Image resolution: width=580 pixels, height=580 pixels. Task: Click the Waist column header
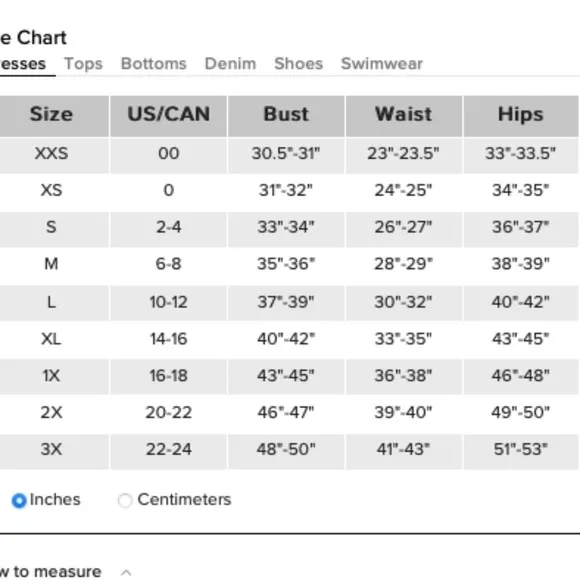pyautogui.click(x=404, y=116)
